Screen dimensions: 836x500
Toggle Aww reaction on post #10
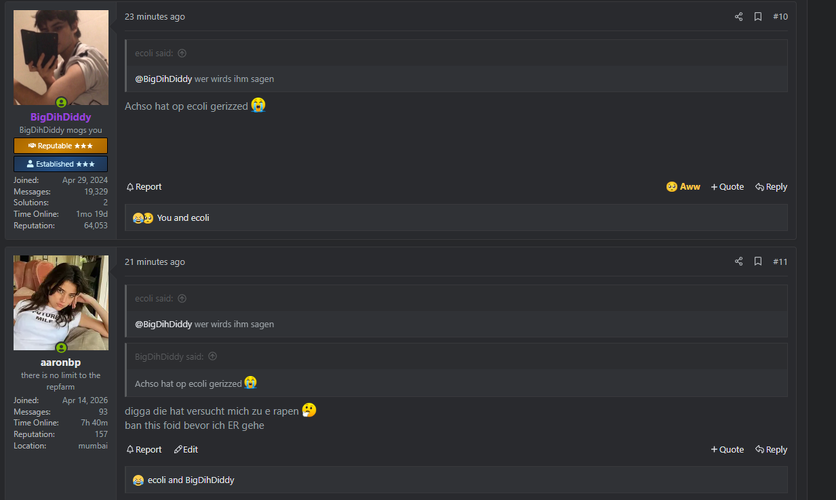683,187
